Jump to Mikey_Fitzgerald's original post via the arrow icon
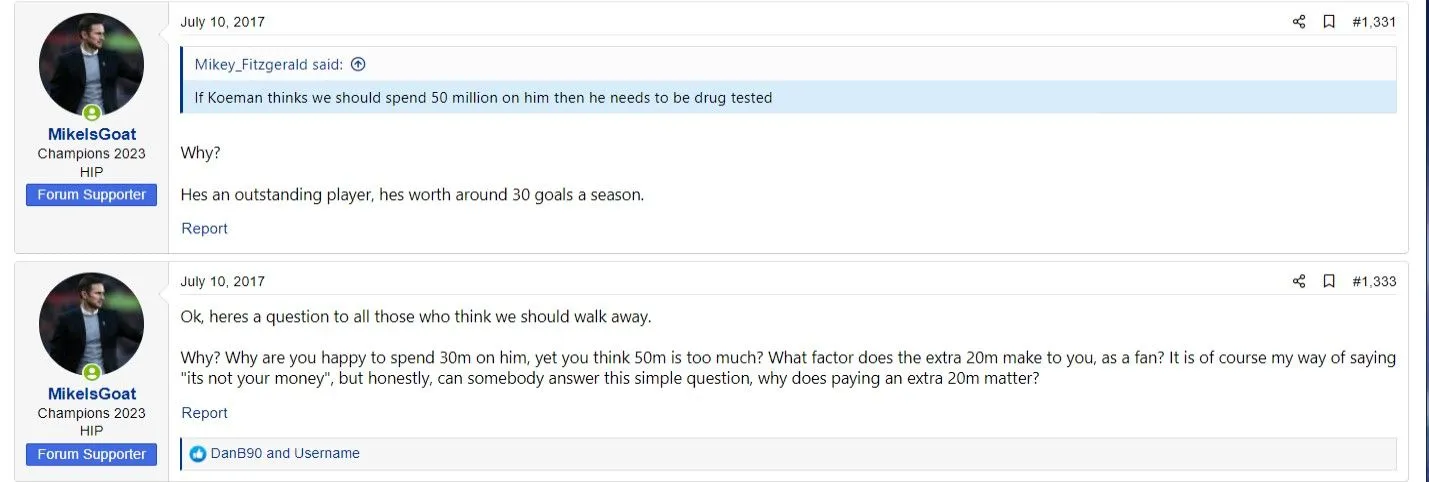1429x482 pixels. (358, 64)
